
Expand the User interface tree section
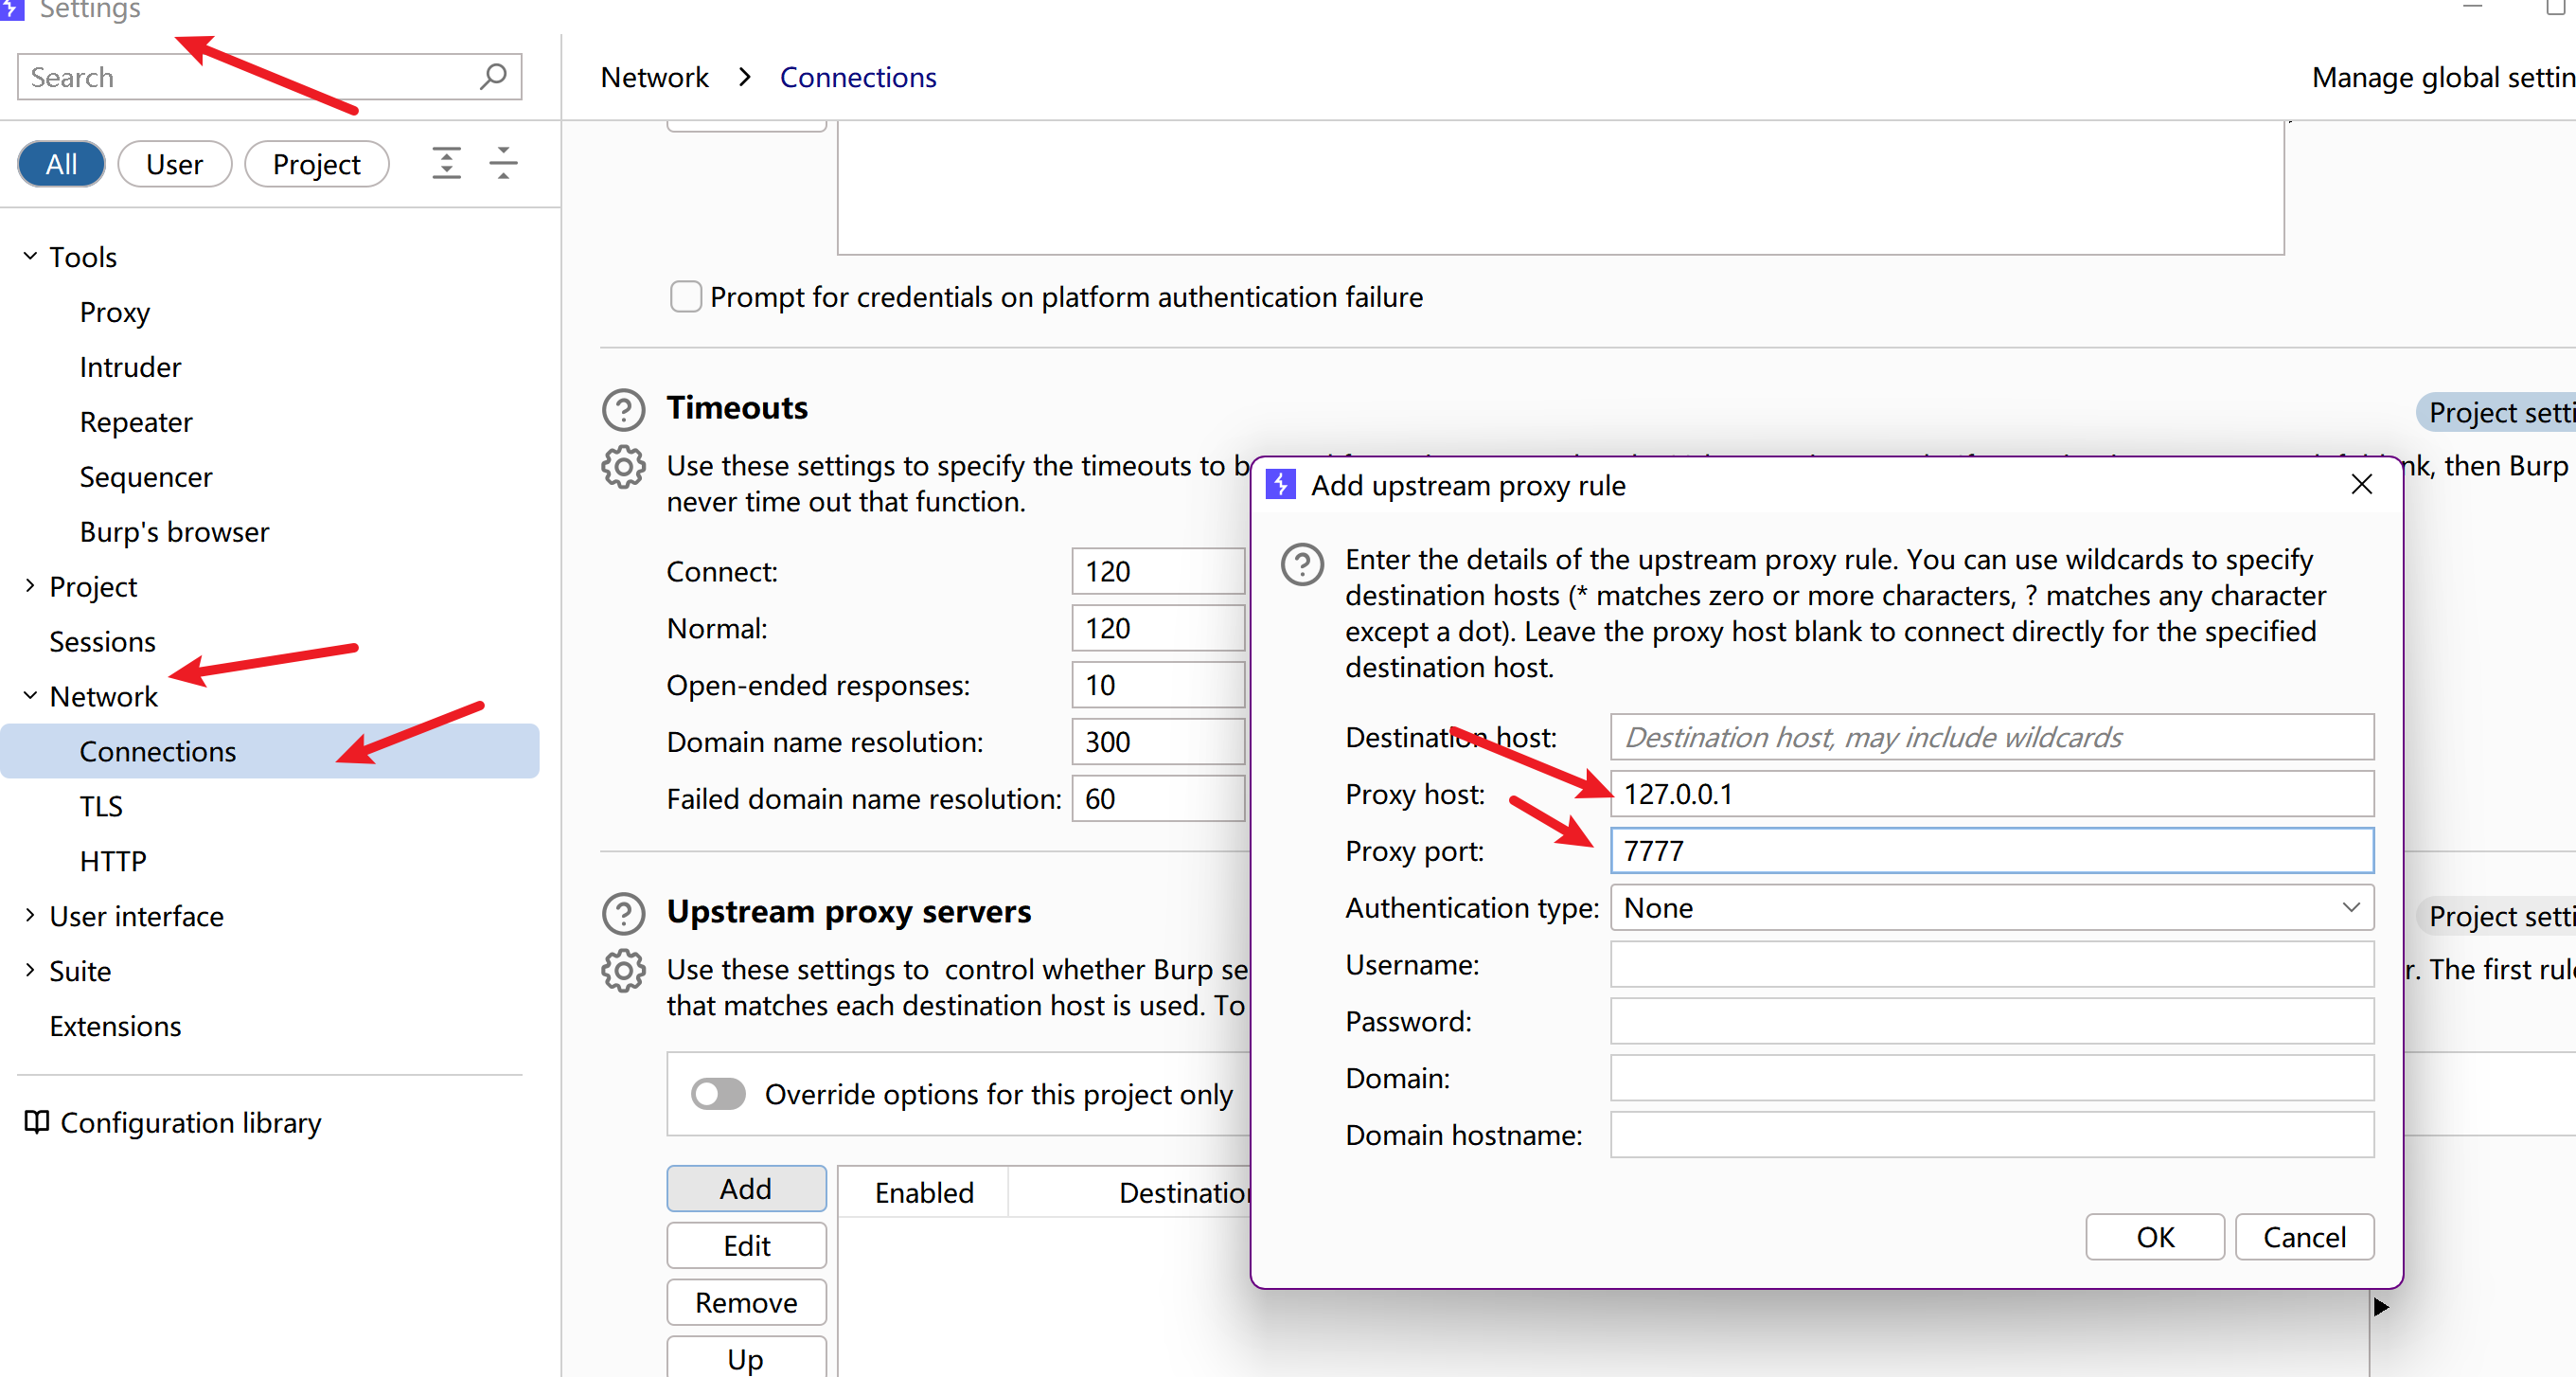[x=30, y=916]
